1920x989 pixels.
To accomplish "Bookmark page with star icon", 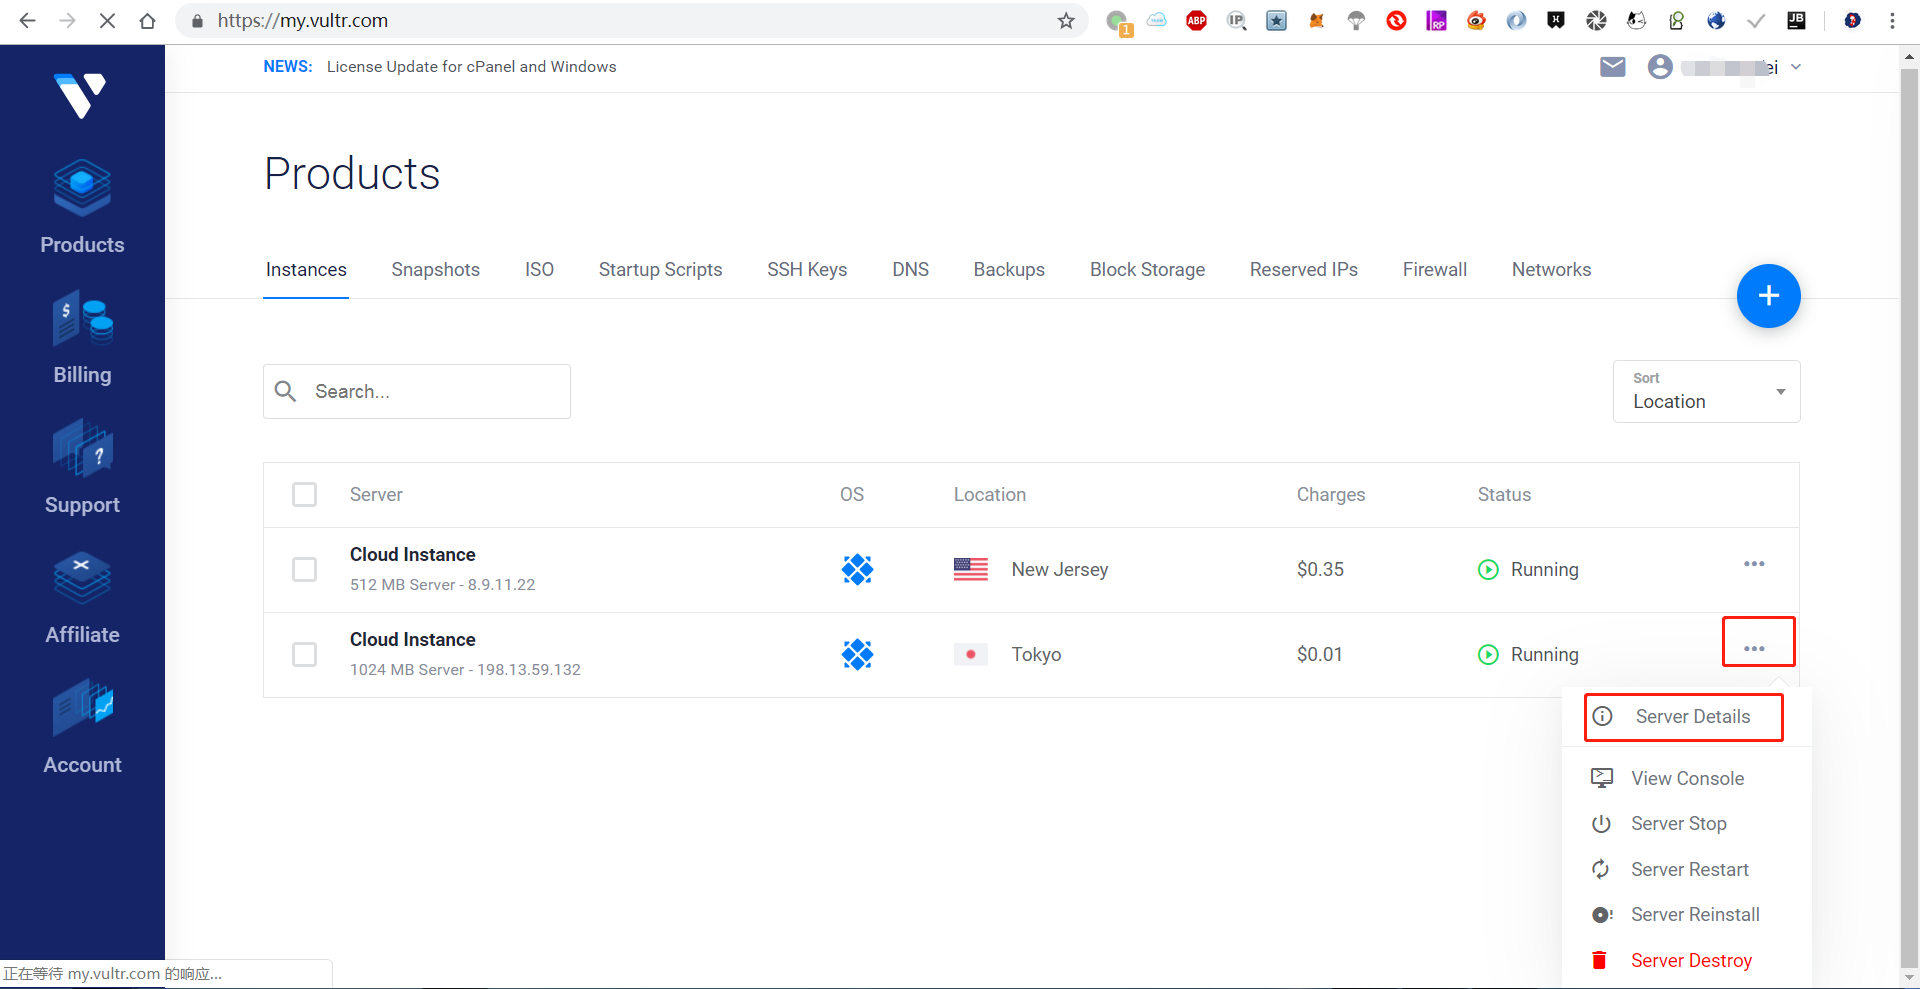I will click(1066, 21).
